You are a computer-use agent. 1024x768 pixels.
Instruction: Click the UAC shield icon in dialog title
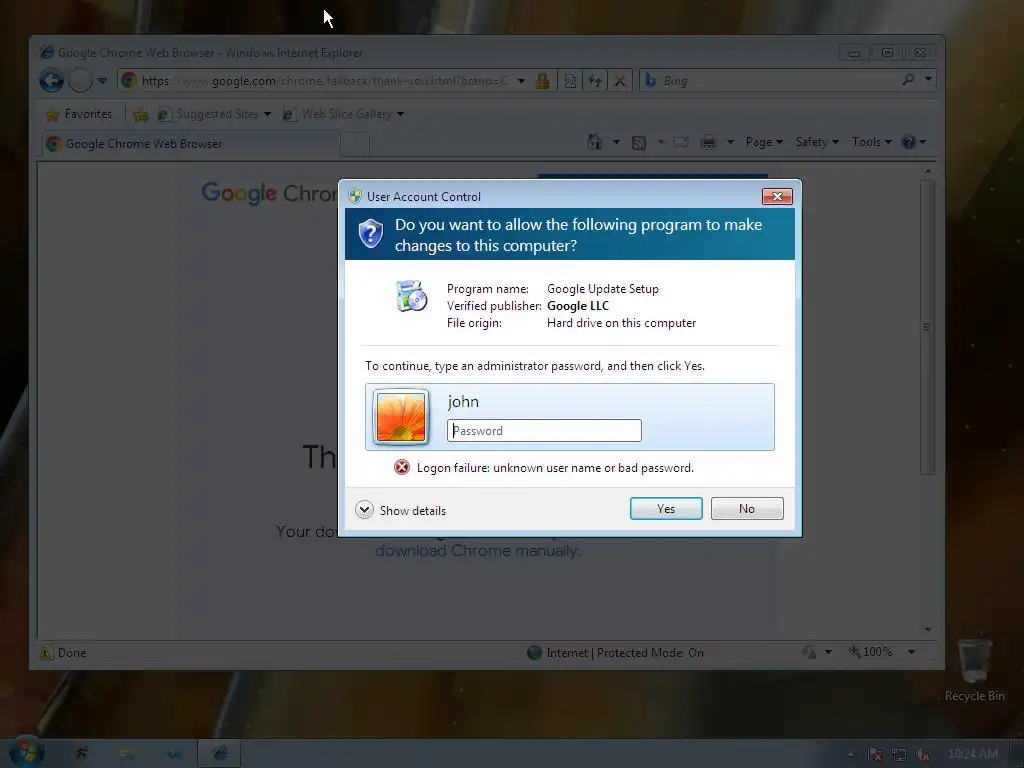pyautogui.click(x=355, y=196)
